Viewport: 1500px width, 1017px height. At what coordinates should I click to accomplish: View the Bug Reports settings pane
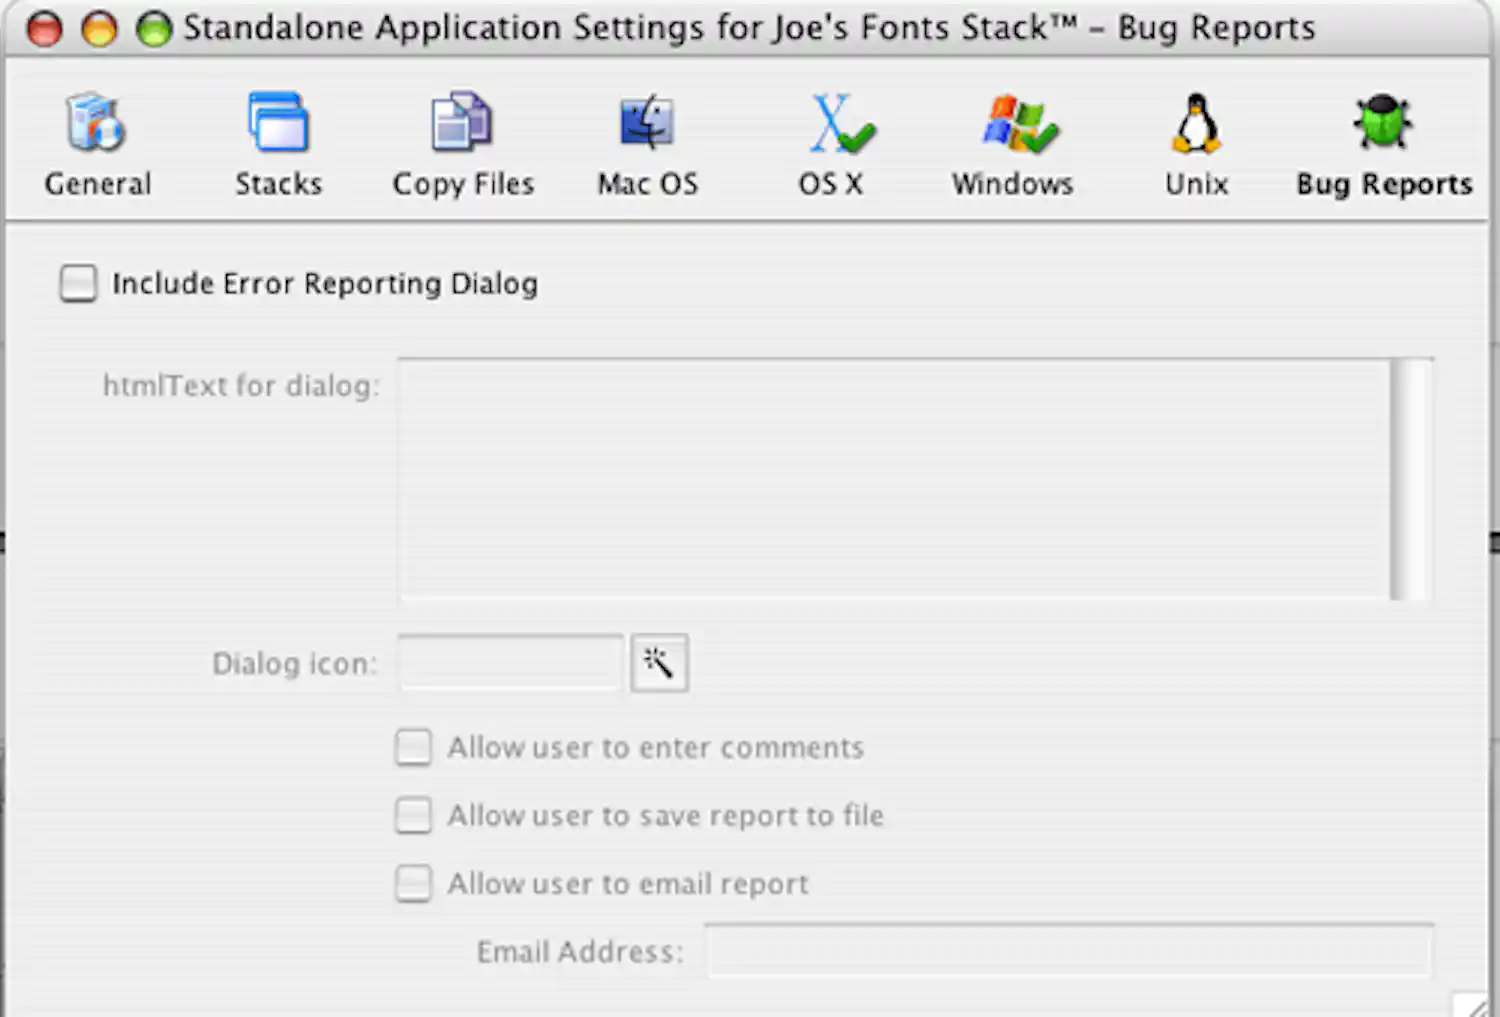click(1383, 140)
